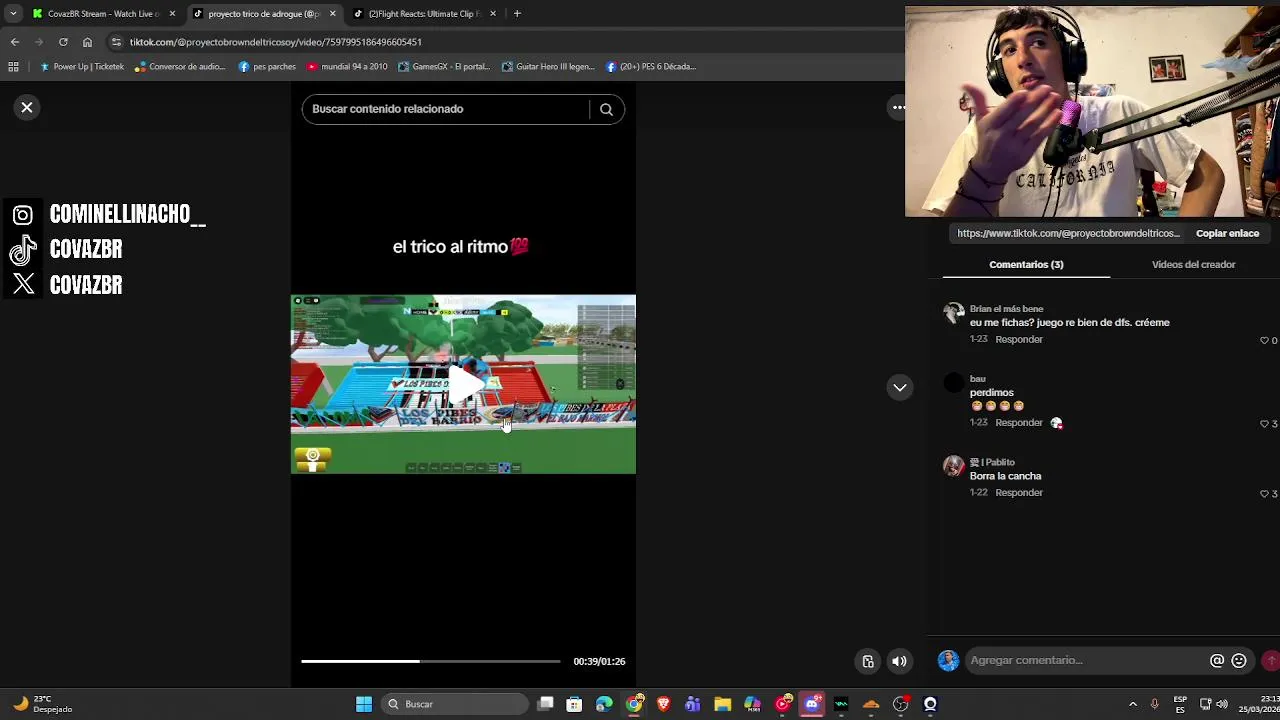Click the microphone tray icon
Screen dimensions: 1280x720
(1154, 704)
